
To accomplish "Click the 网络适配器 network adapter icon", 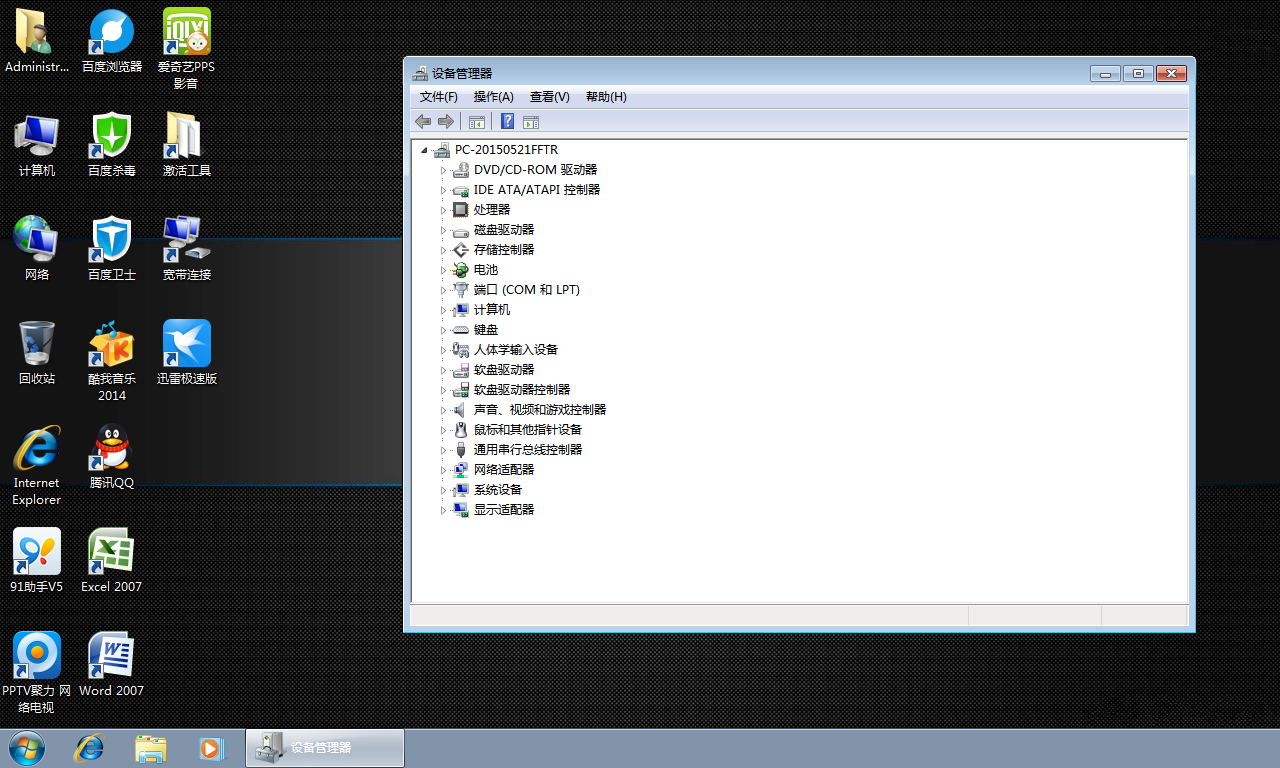I will (459, 469).
